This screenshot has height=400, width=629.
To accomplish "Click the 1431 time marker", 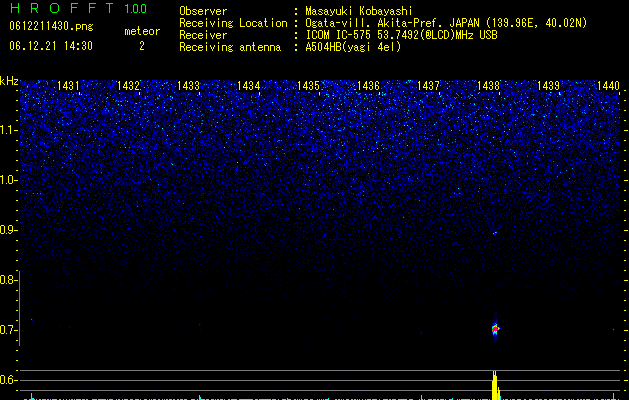I will point(68,85).
